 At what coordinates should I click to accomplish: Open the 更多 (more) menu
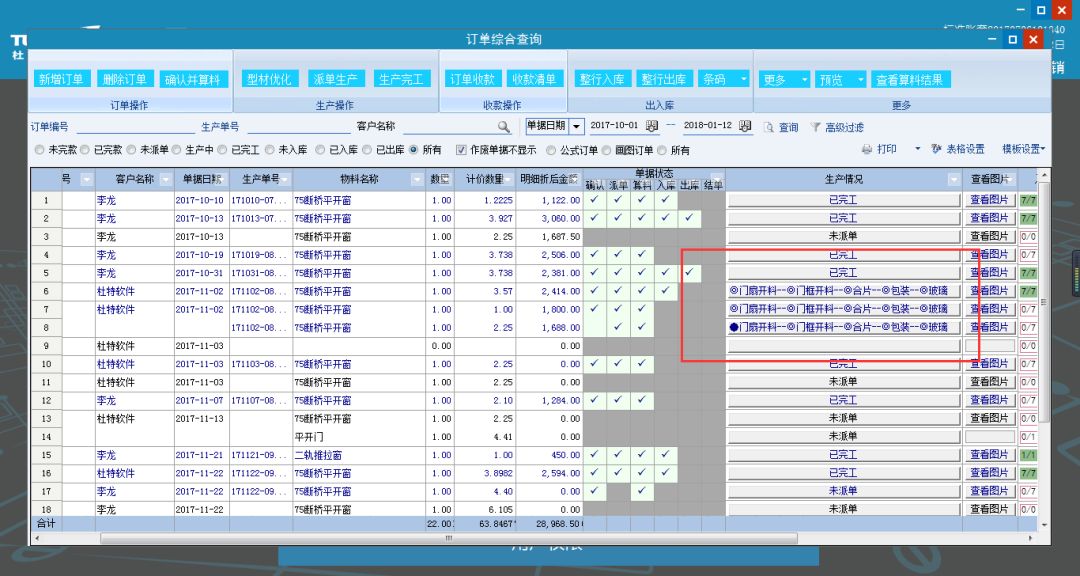click(782, 78)
